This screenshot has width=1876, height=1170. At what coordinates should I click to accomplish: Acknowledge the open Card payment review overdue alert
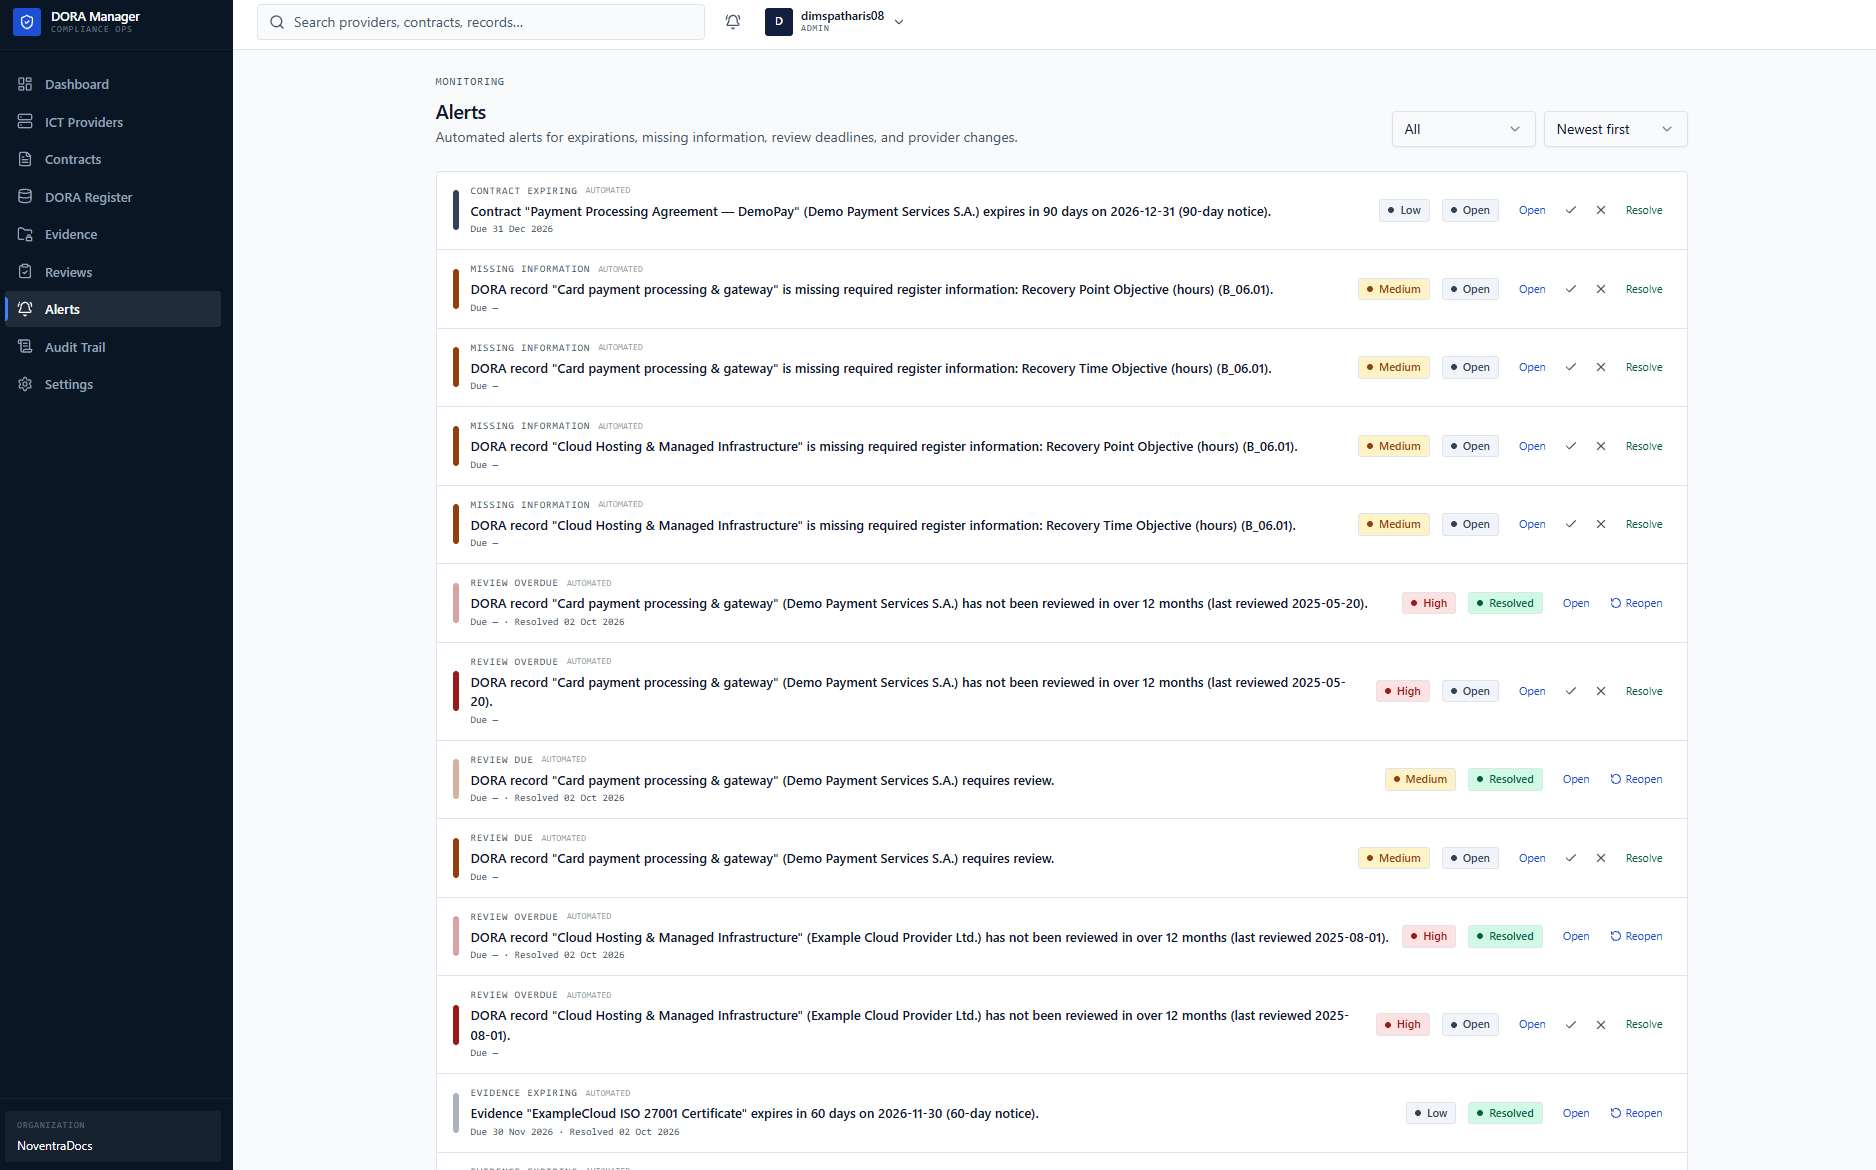tap(1571, 691)
